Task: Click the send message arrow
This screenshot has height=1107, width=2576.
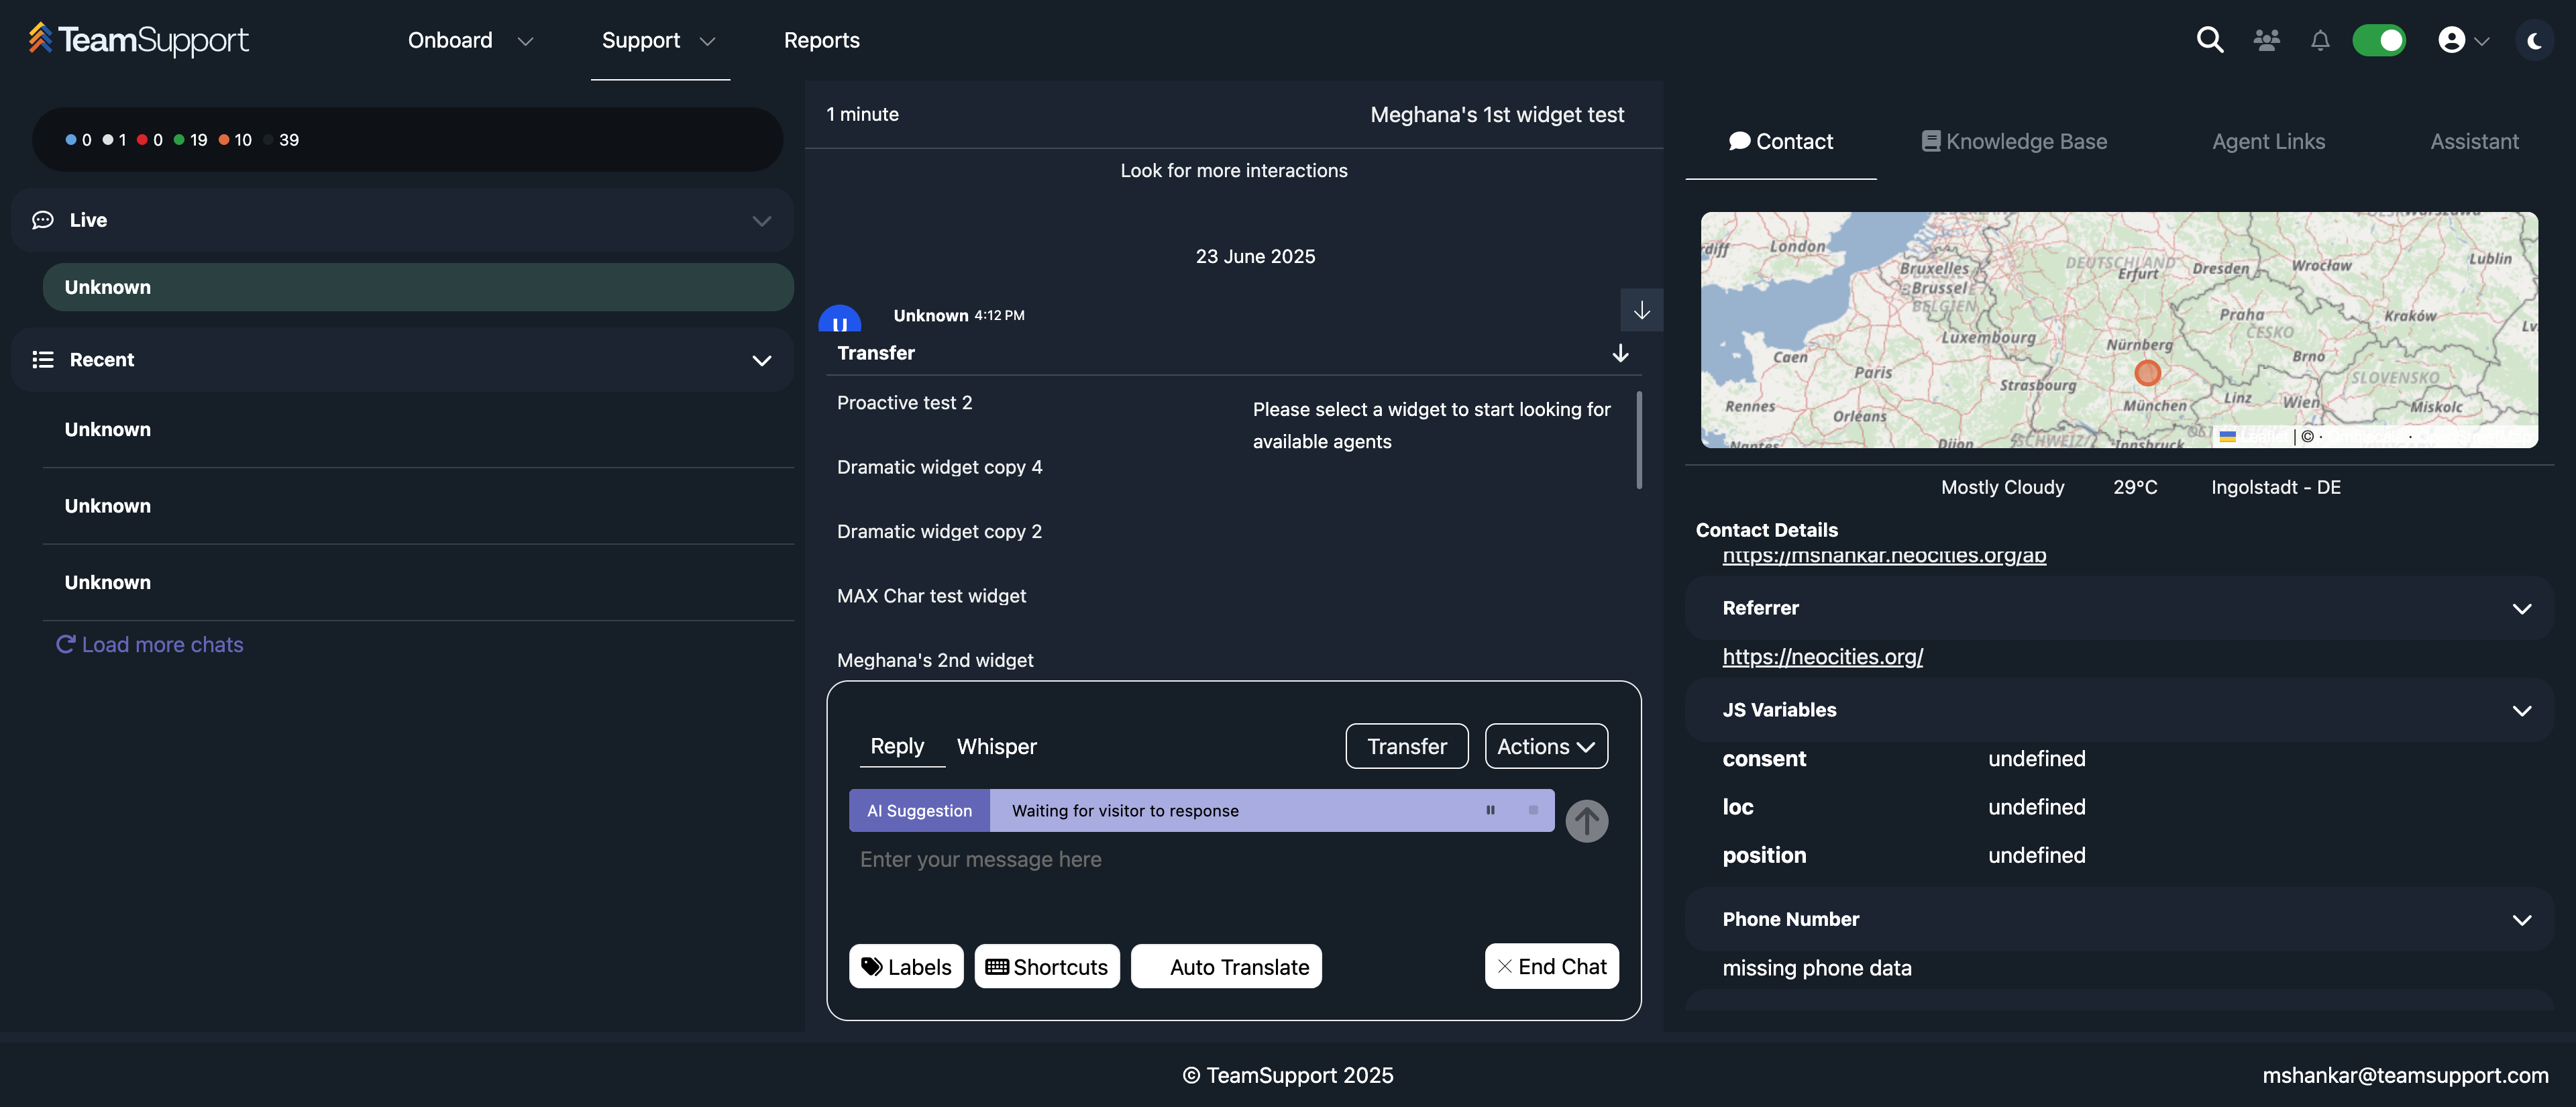Action: (1586, 821)
